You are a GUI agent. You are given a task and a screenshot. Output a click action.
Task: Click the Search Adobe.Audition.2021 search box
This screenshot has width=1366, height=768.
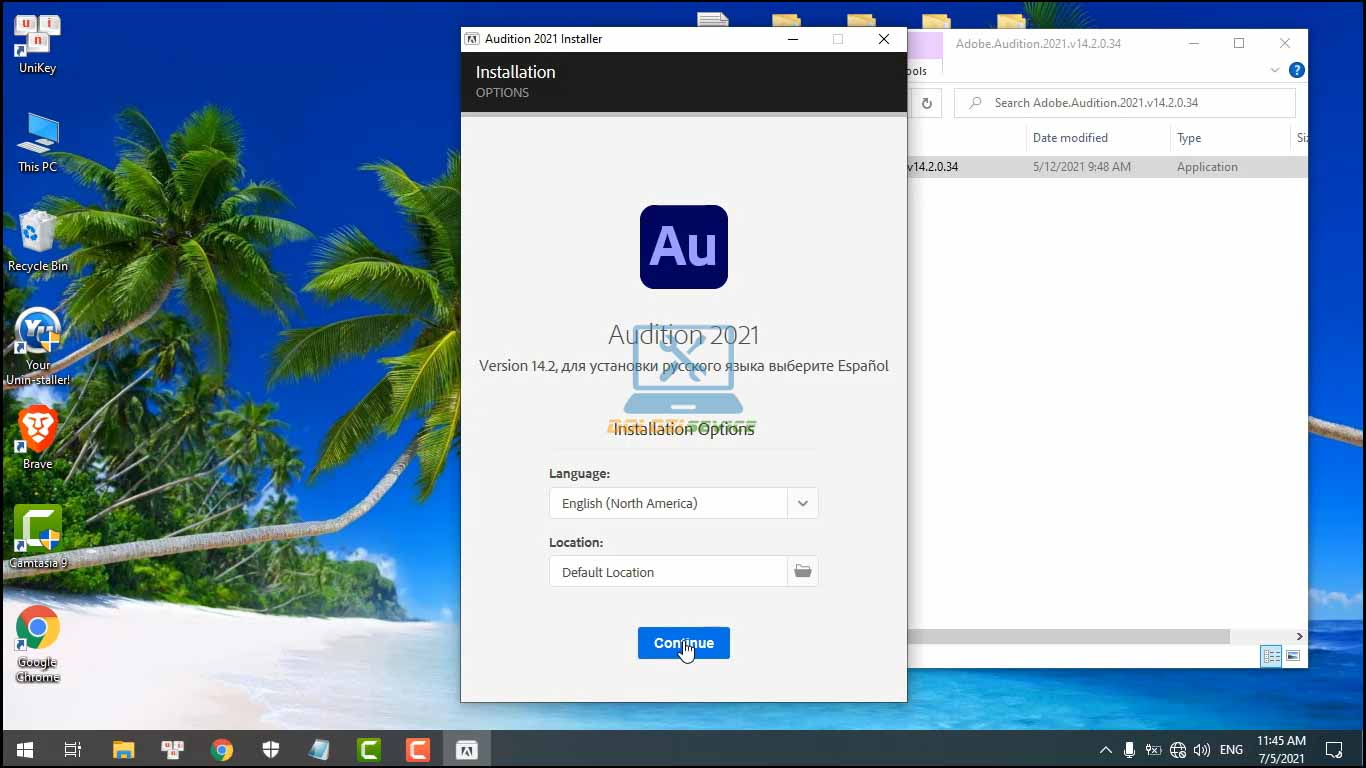pos(1124,103)
